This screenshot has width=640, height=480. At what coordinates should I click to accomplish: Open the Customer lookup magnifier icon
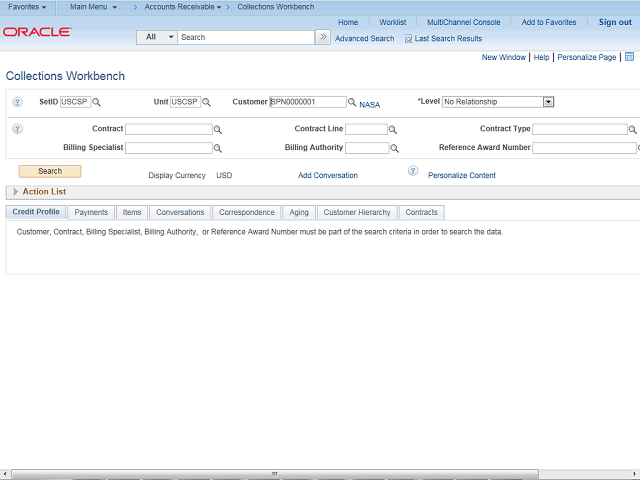coord(352,102)
